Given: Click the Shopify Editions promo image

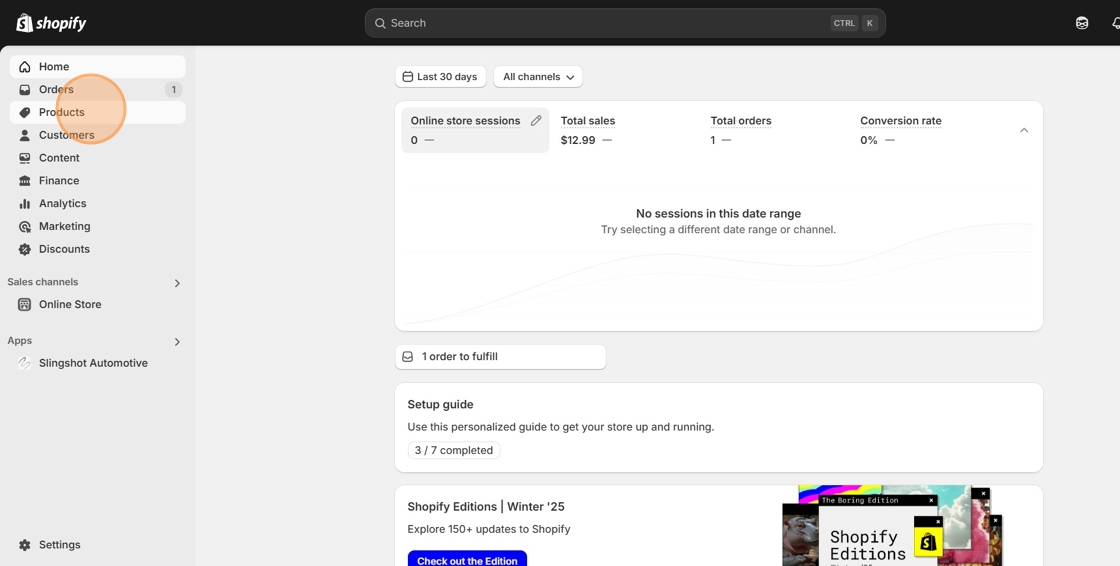Looking at the screenshot, I should click(x=893, y=526).
